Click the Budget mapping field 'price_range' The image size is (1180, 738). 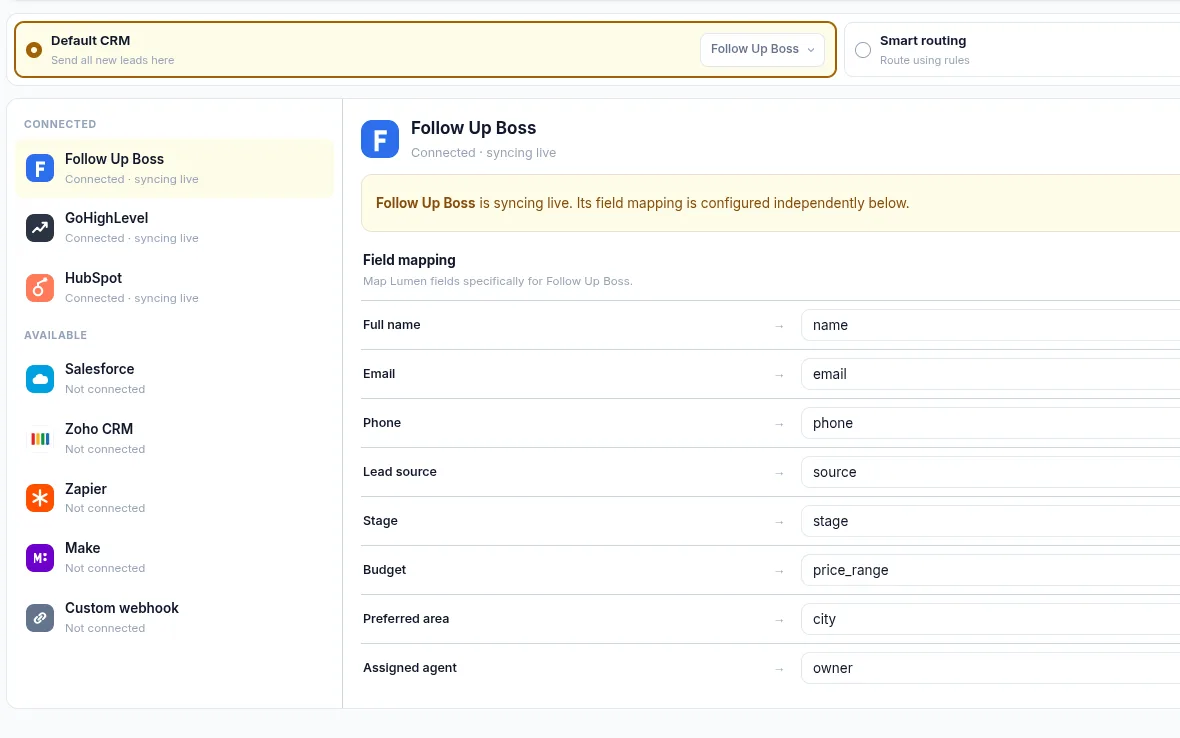[x=990, y=569]
